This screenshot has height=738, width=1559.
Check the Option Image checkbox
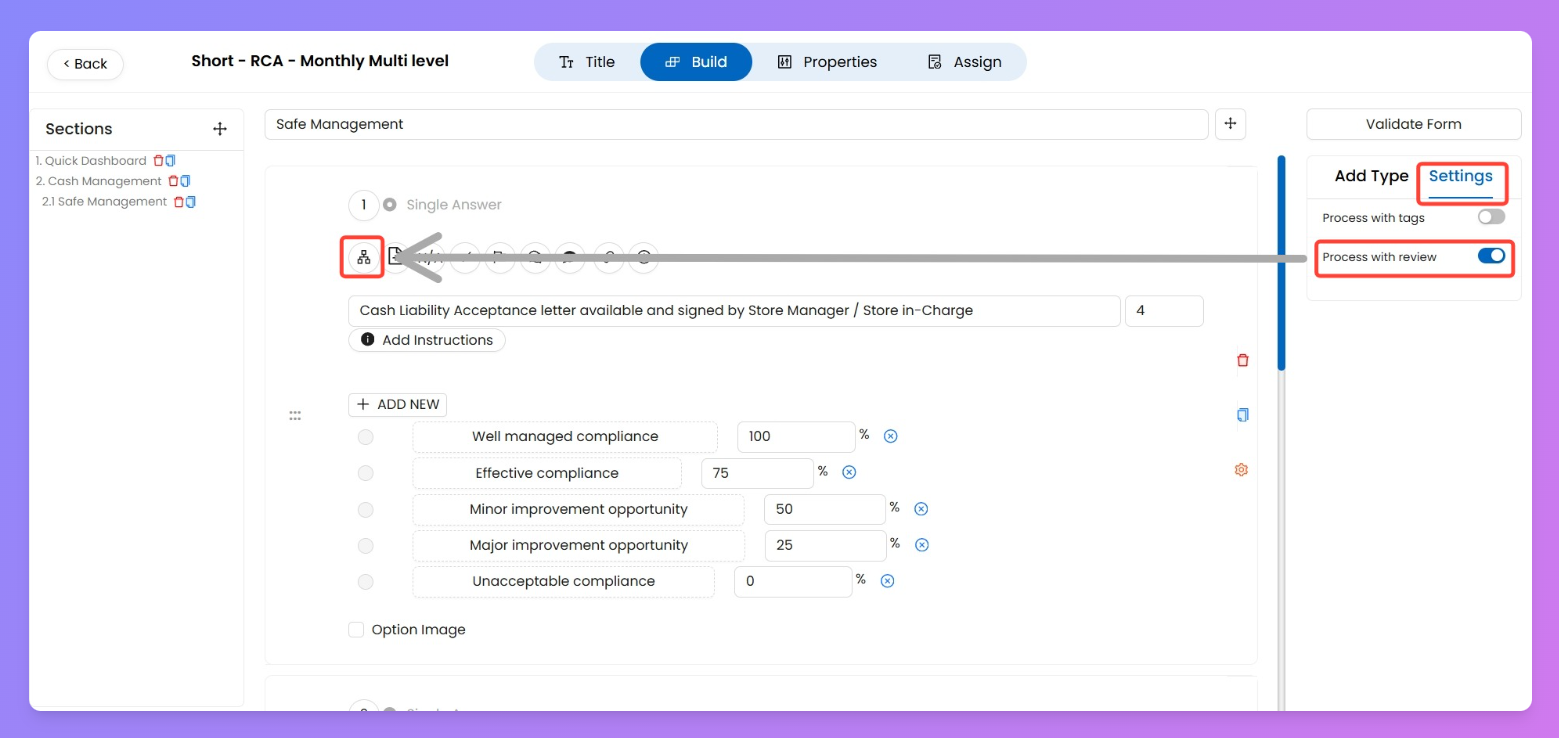356,630
